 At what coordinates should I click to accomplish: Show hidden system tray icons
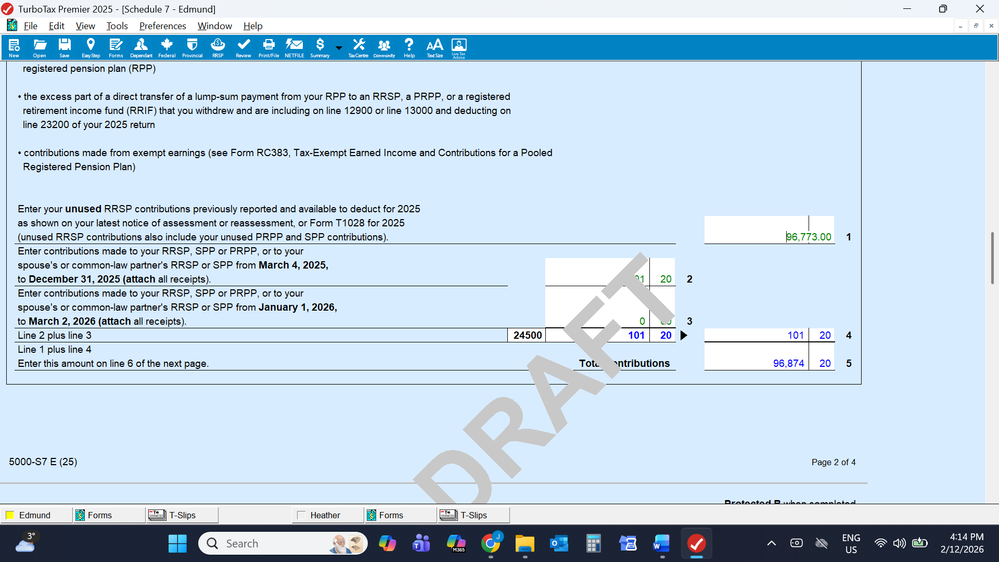pyautogui.click(x=772, y=544)
